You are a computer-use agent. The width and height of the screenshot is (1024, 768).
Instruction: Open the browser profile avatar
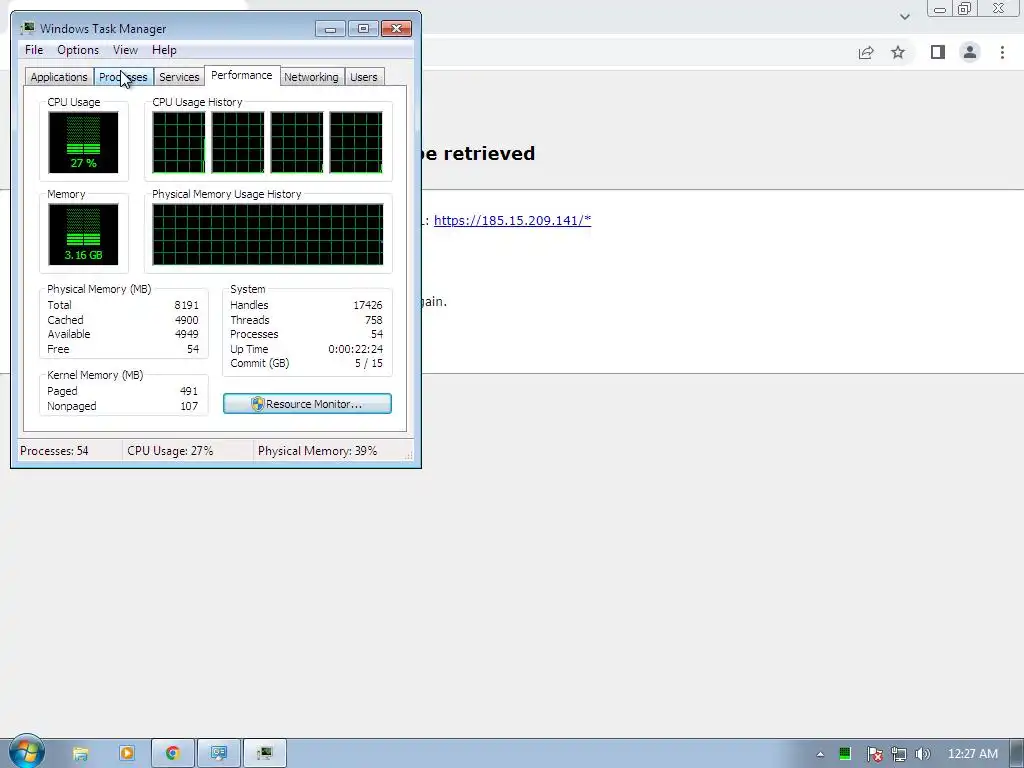pos(970,52)
